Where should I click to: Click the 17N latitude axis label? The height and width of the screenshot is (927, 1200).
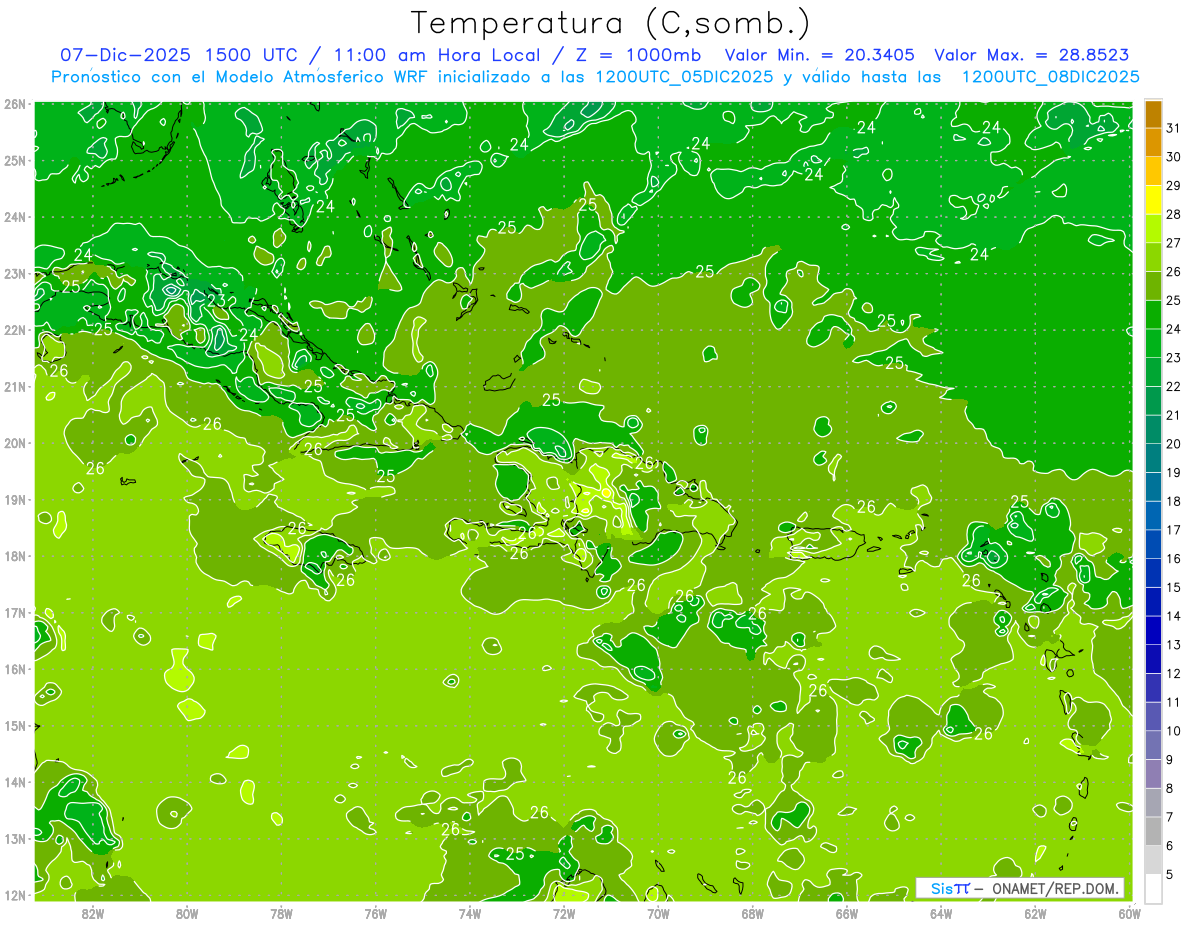tap(15, 612)
